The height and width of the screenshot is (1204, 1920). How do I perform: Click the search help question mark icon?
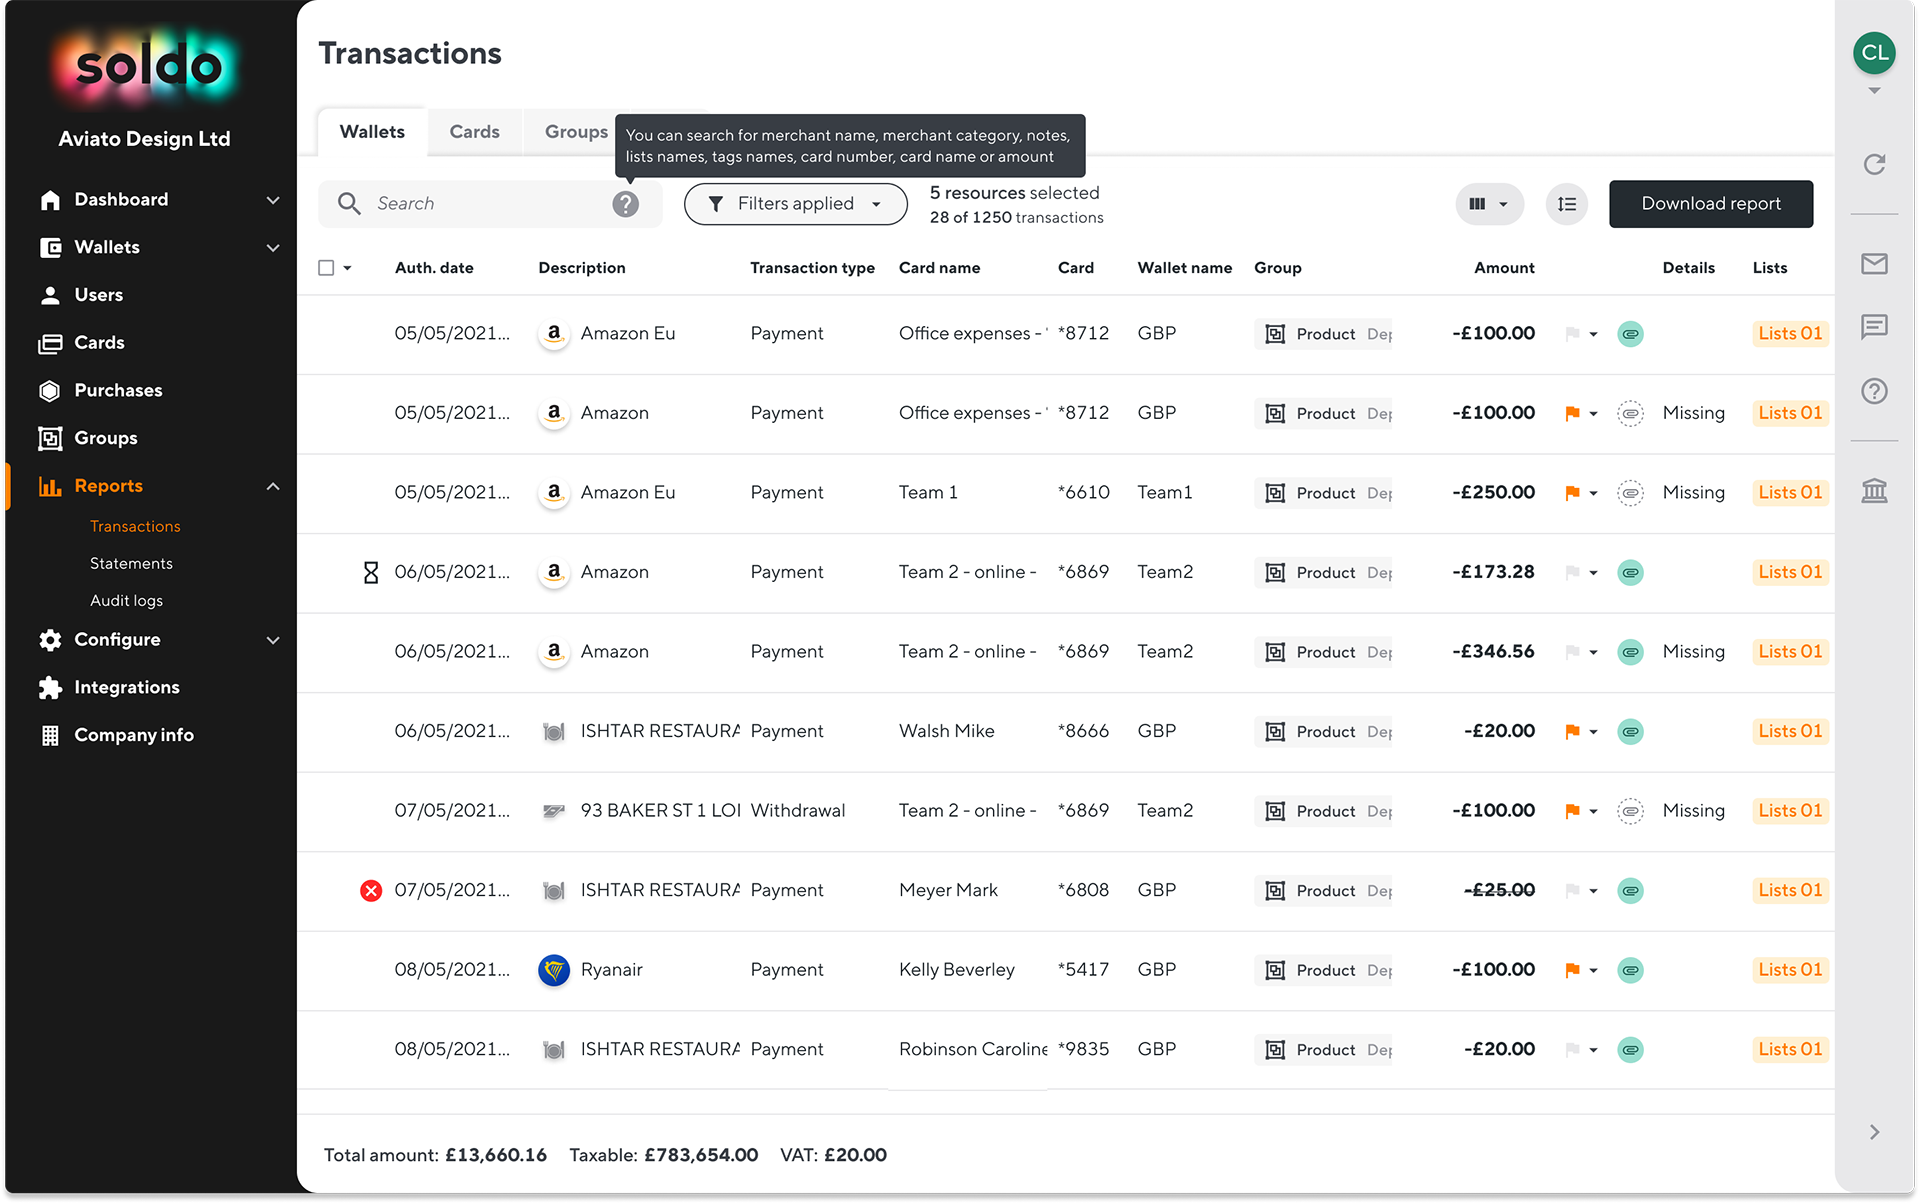coord(625,204)
